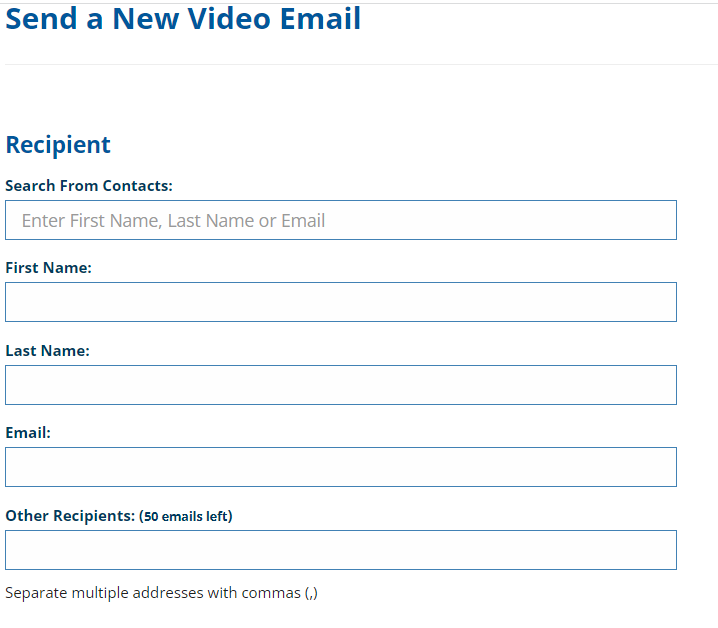
Task: Click the 'Search From Contacts:' label
Action: 89,186
